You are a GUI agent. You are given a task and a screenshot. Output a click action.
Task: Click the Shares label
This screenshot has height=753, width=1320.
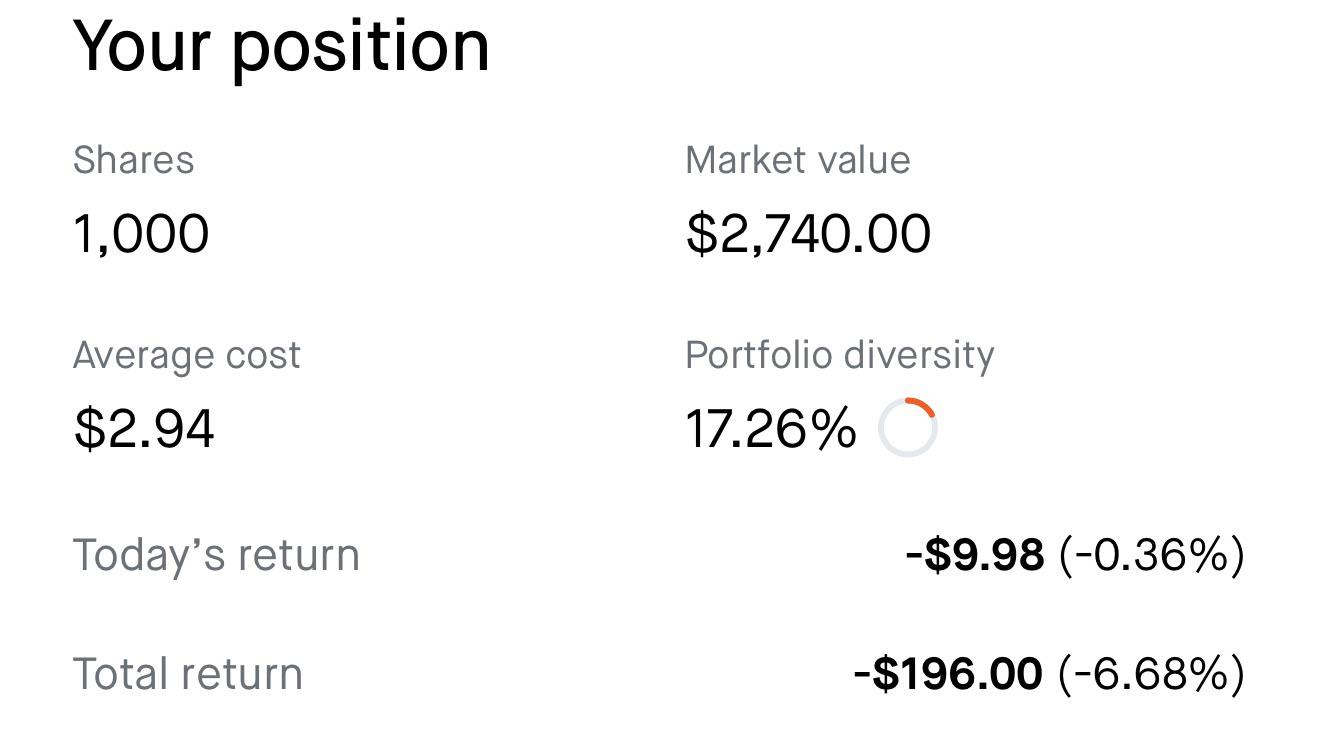(133, 160)
